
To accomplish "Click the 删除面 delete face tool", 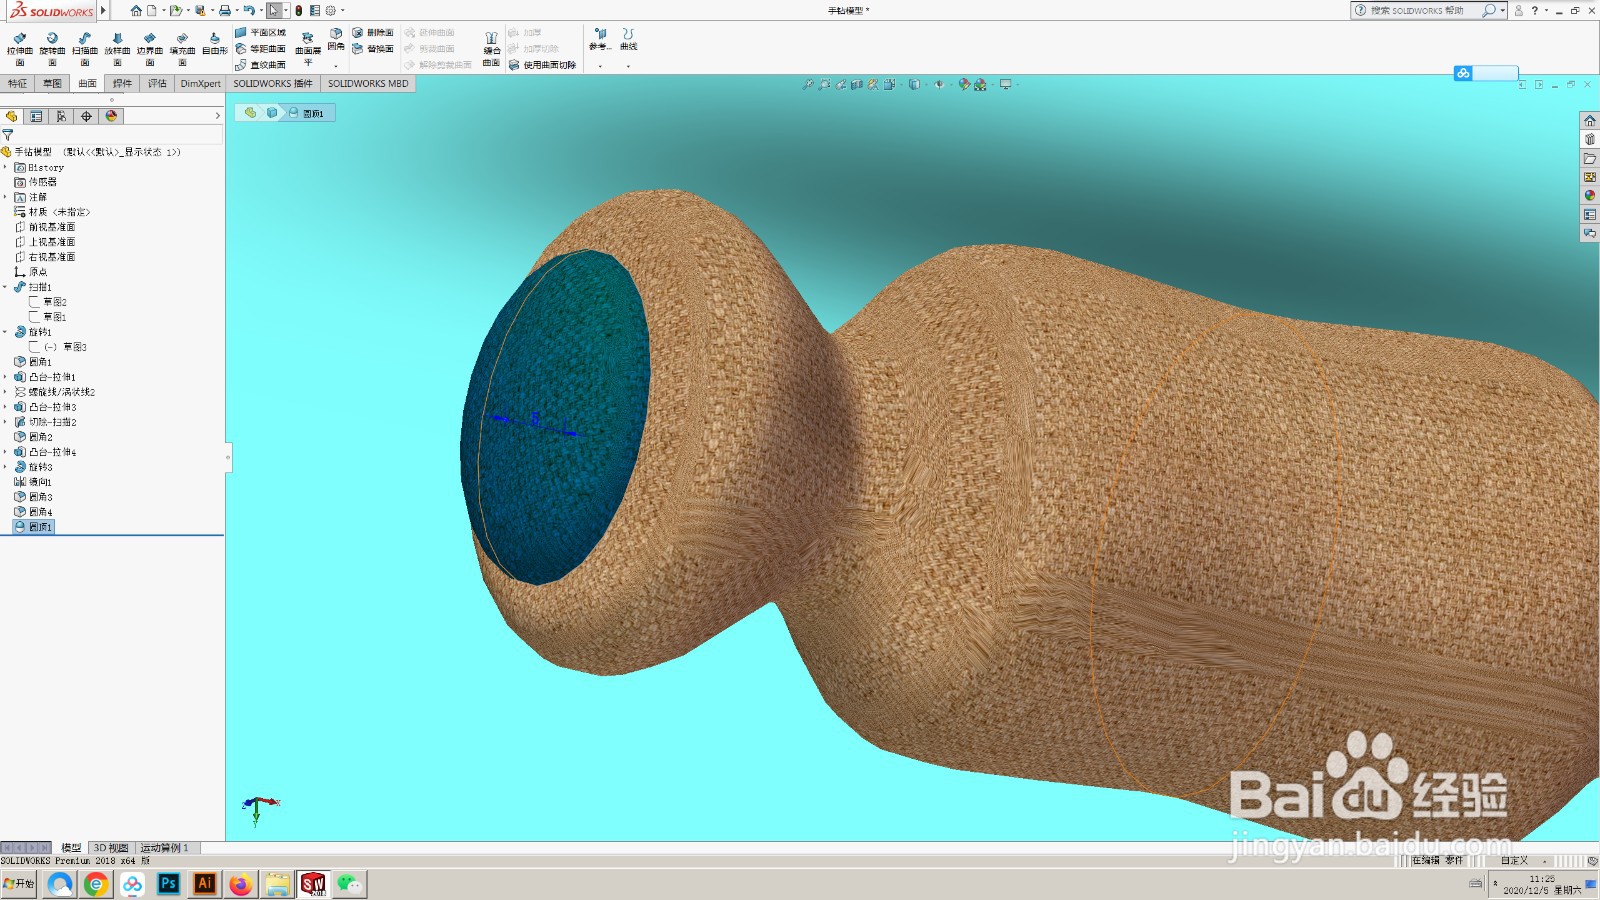I will (x=372, y=33).
